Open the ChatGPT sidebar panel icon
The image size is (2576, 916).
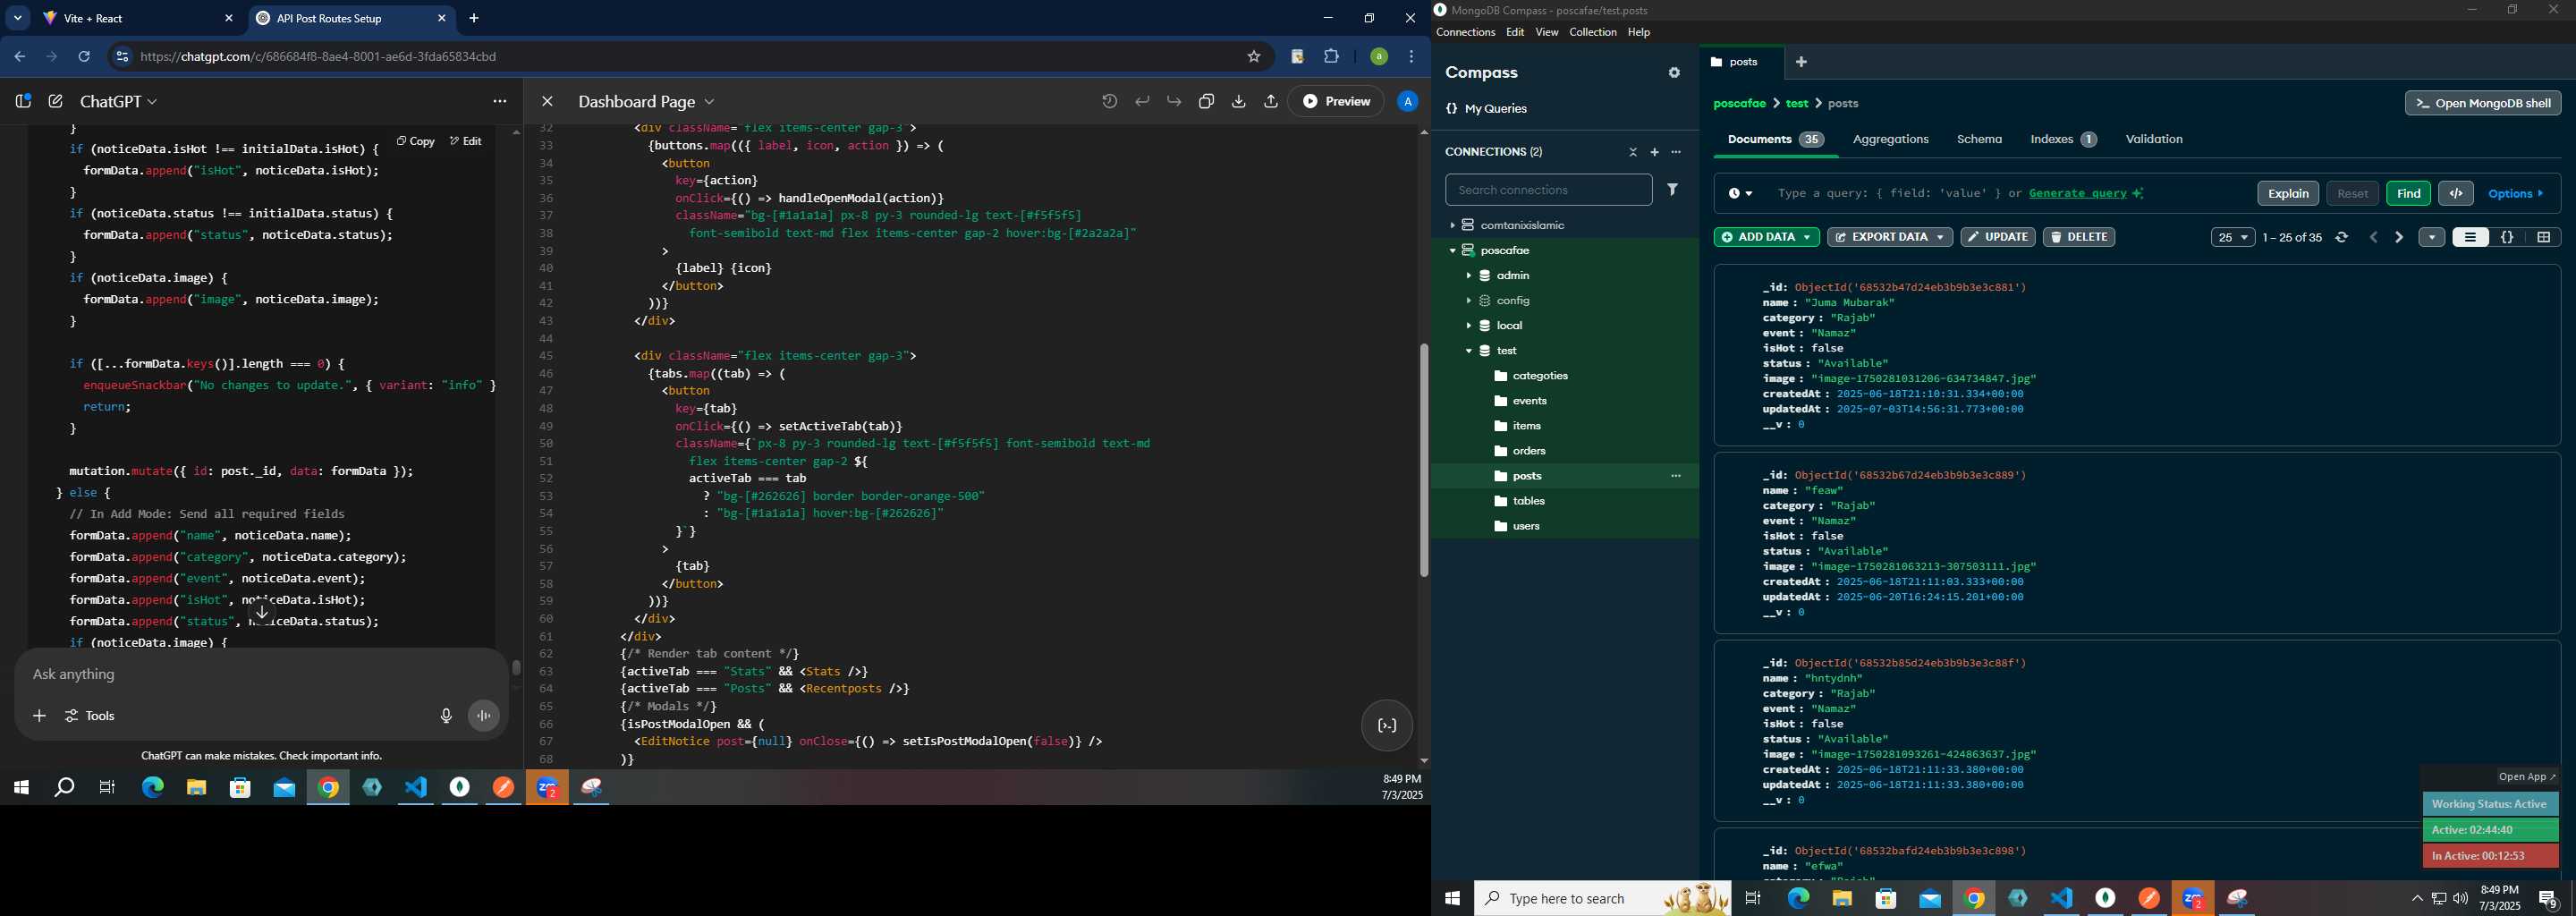tap(23, 101)
